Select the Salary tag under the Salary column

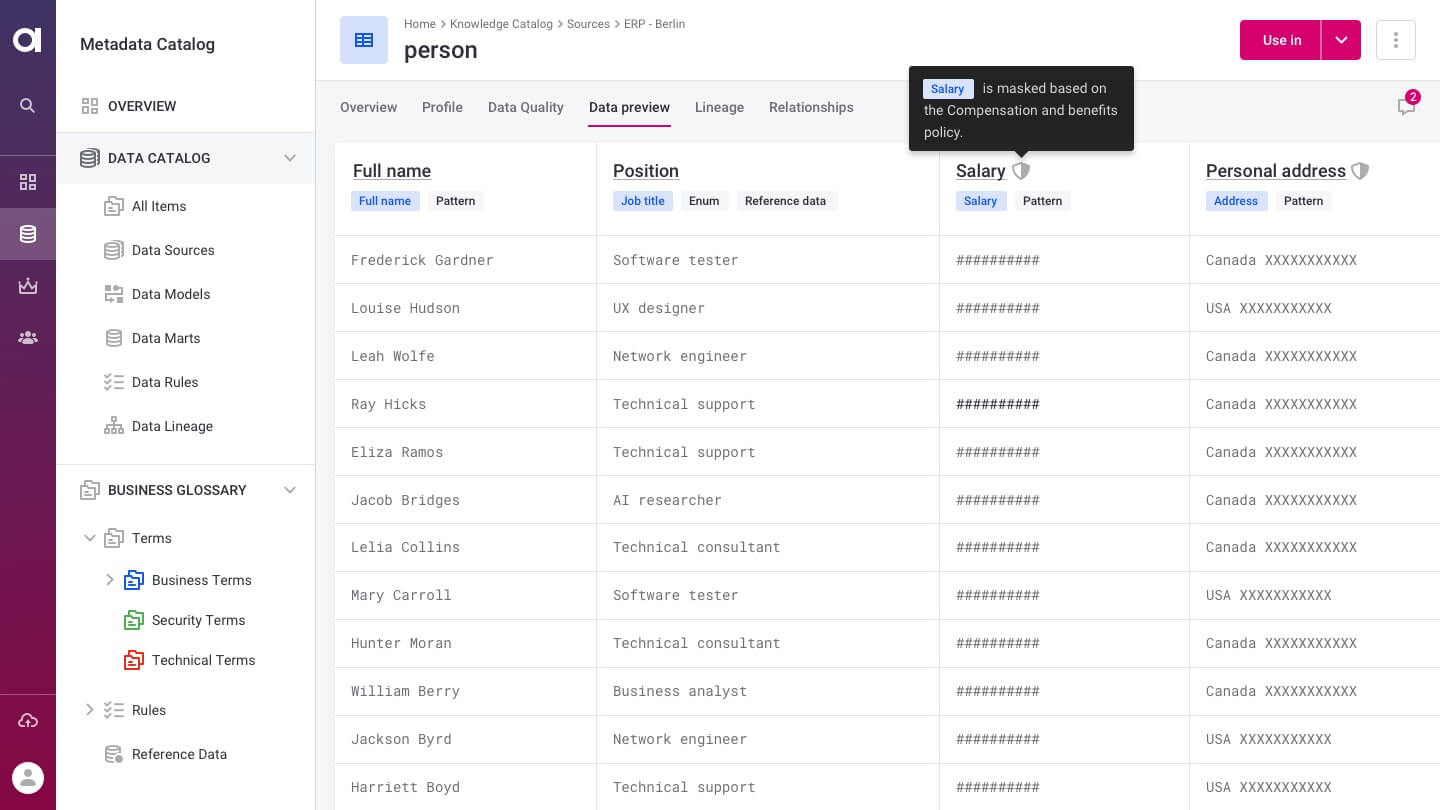click(x=980, y=201)
